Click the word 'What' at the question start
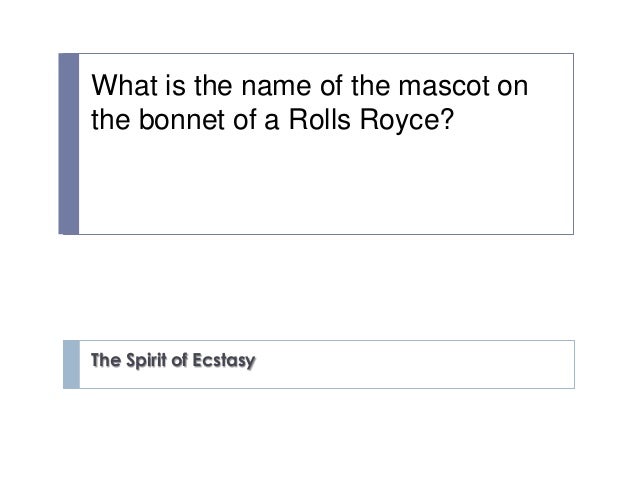638x479 pixels. tap(125, 85)
